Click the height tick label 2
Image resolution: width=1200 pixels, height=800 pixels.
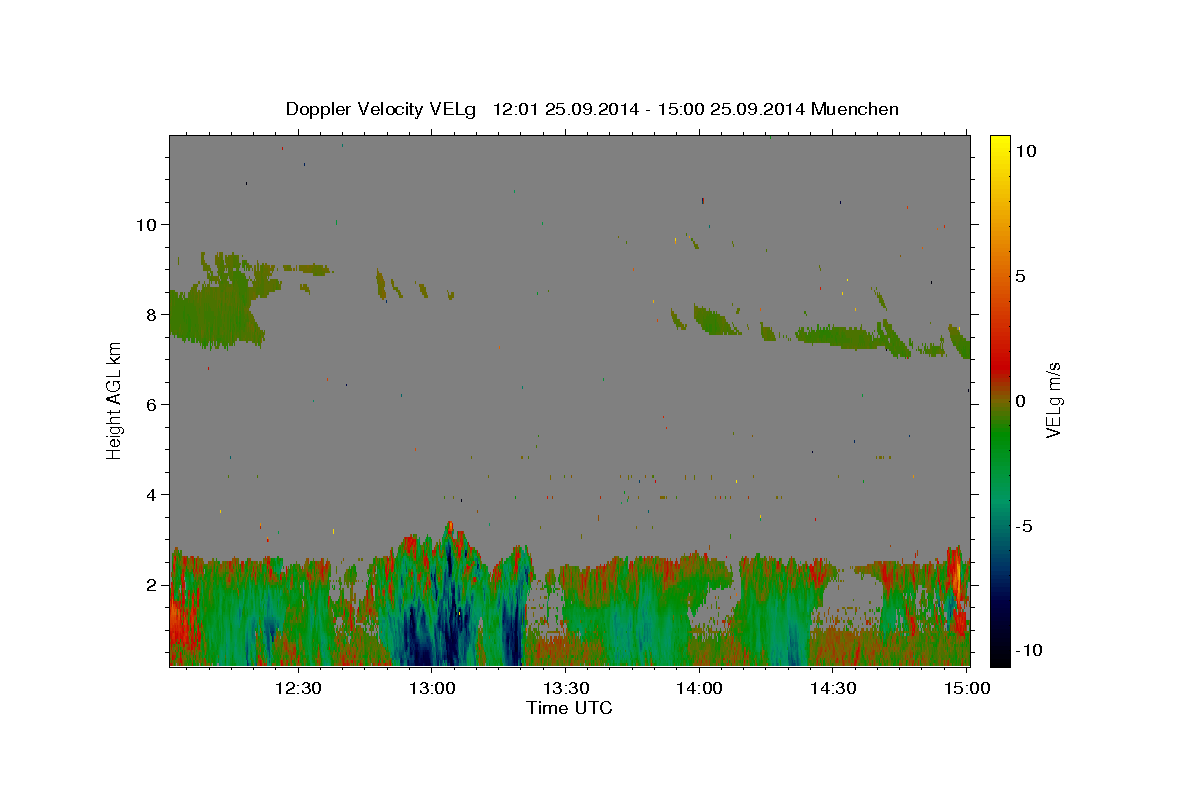pyautogui.click(x=152, y=585)
